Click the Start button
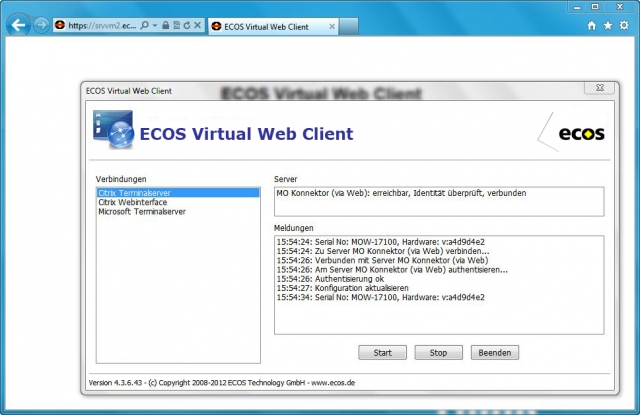 click(382, 353)
